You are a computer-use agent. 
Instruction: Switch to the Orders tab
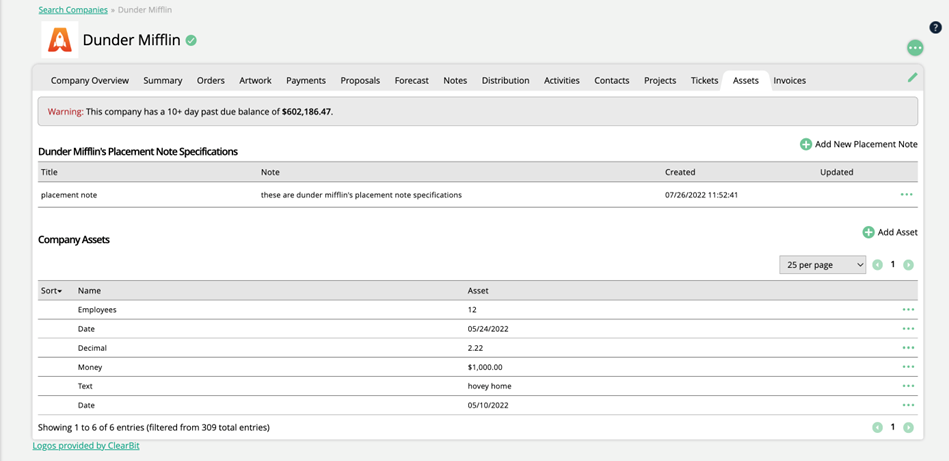coord(211,80)
